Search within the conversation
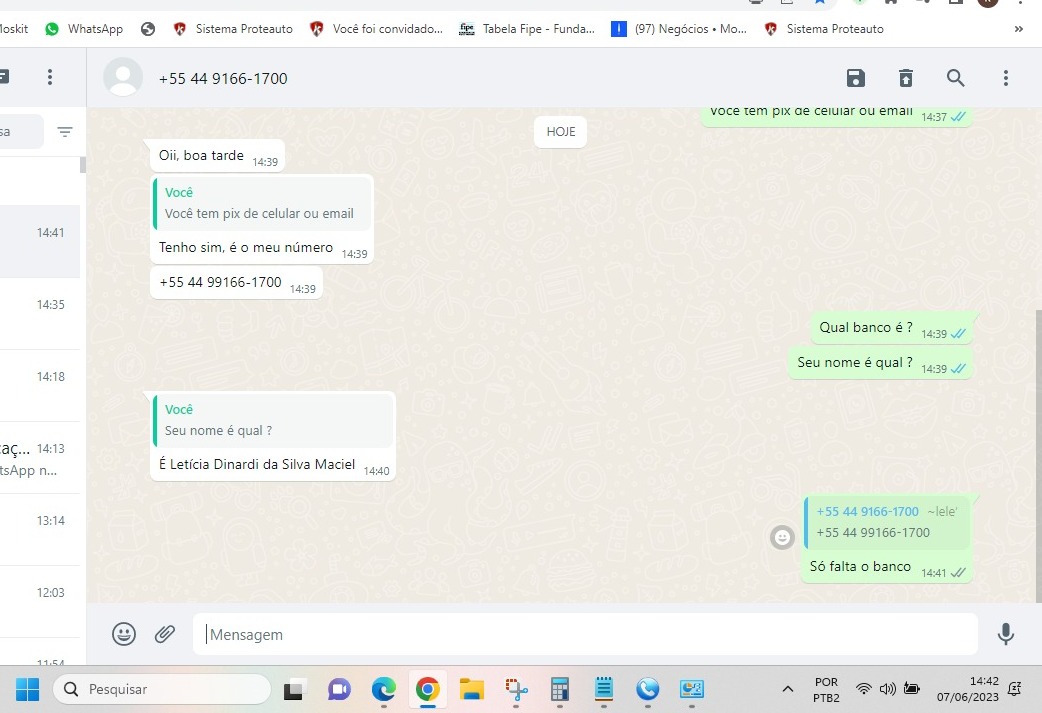The height and width of the screenshot is (713, 1042). 955,78
